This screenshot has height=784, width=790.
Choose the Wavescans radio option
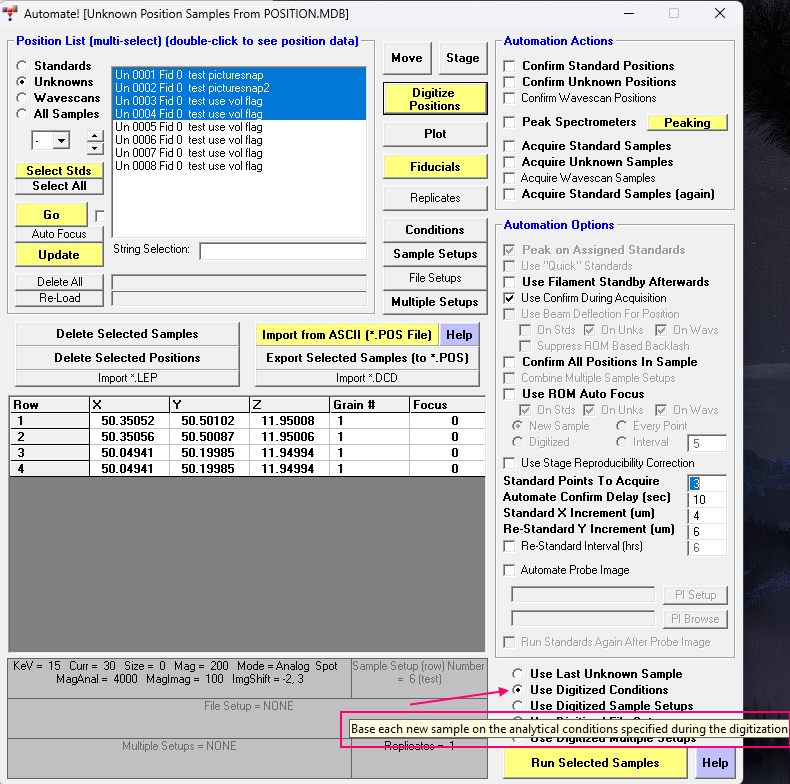pyautogui.click(x=22, y=98)
